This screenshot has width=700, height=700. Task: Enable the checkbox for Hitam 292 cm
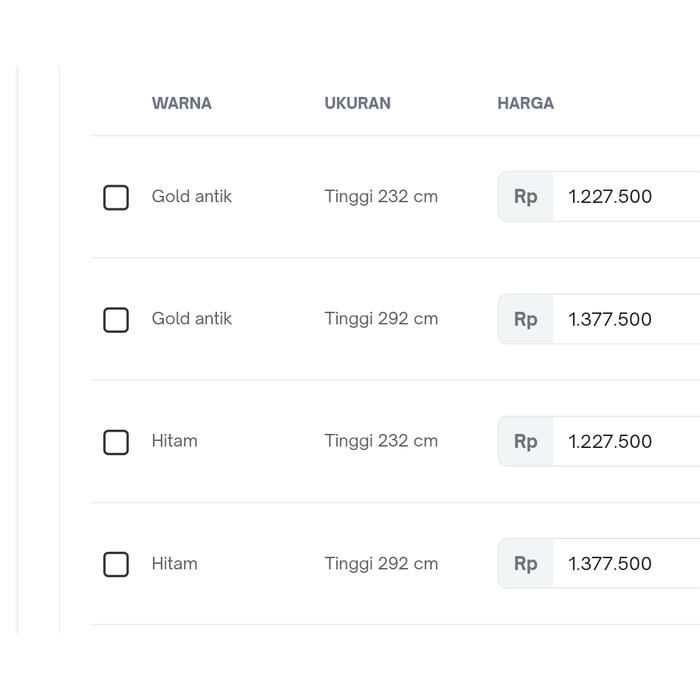pos(116,564)
